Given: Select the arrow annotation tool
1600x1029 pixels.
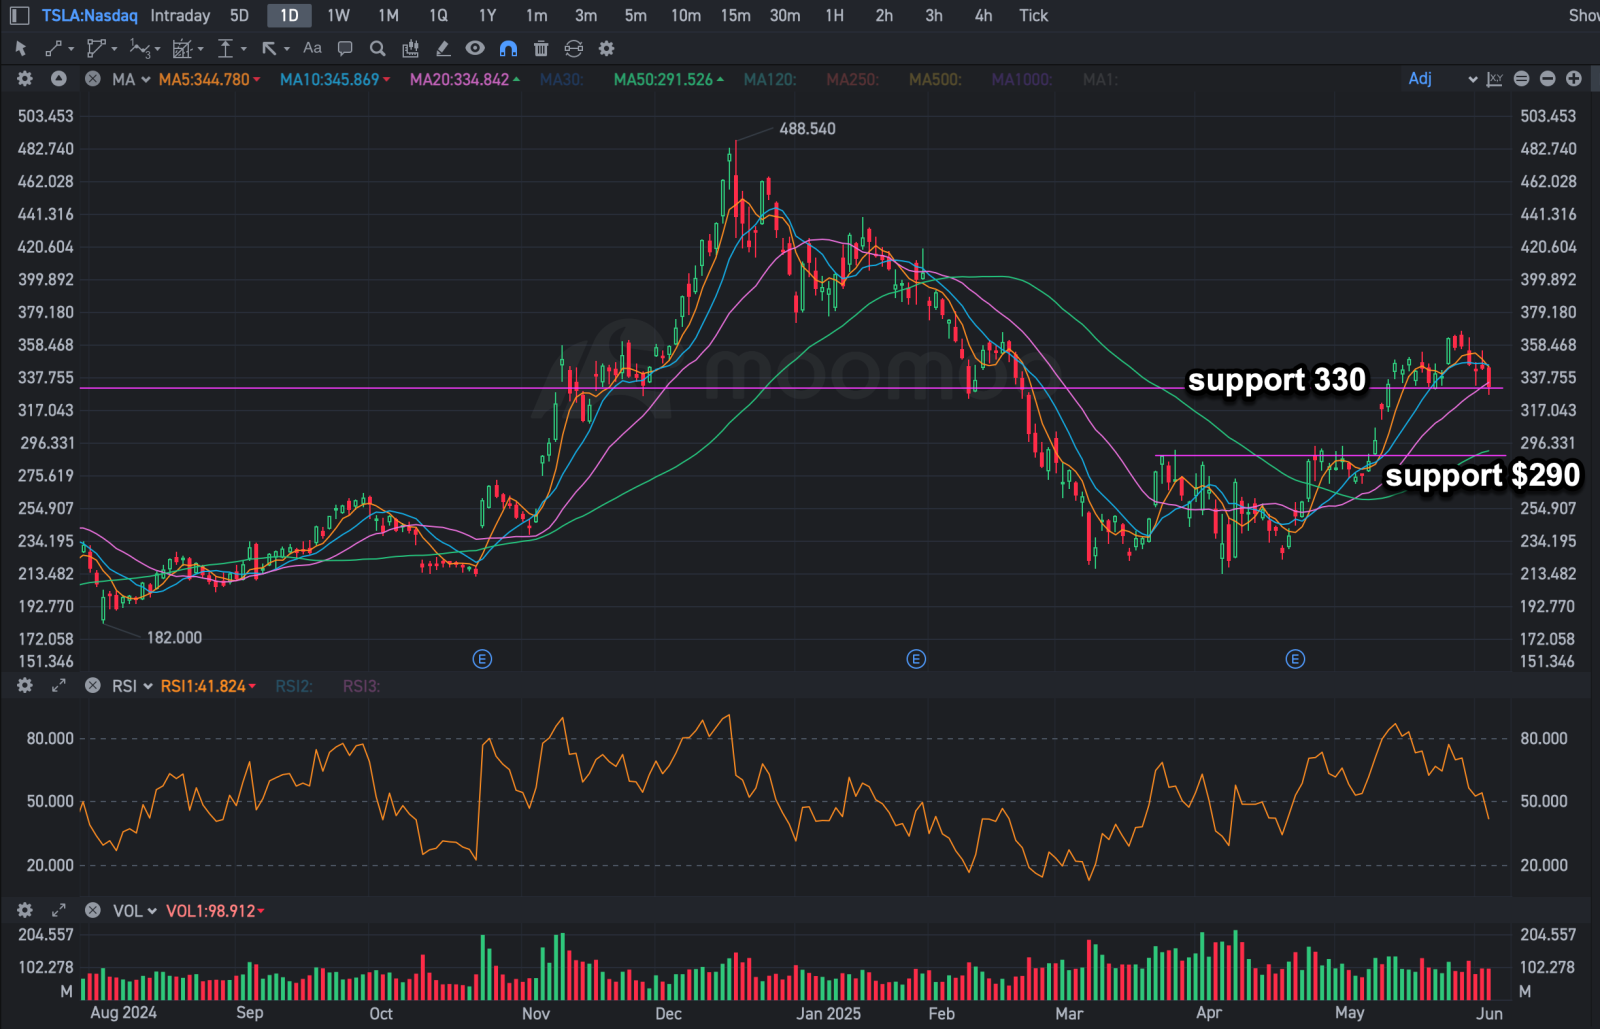Looking at the screenshot, I should 269,48.
